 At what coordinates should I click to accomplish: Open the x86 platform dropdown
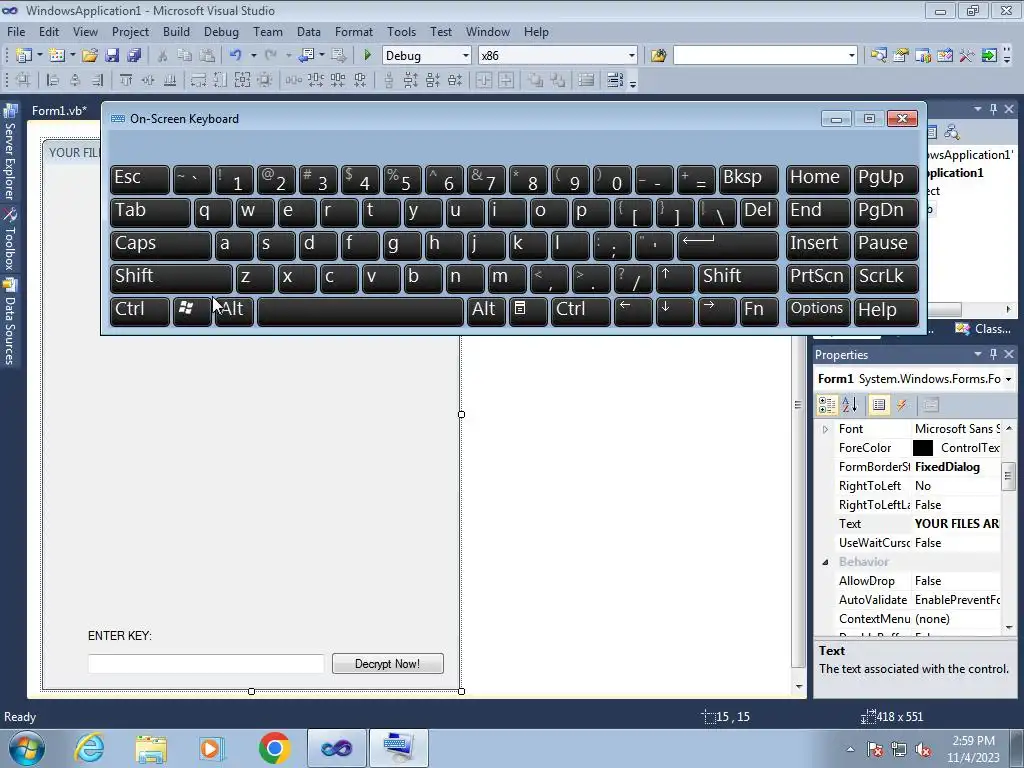[x=632, y=56]
